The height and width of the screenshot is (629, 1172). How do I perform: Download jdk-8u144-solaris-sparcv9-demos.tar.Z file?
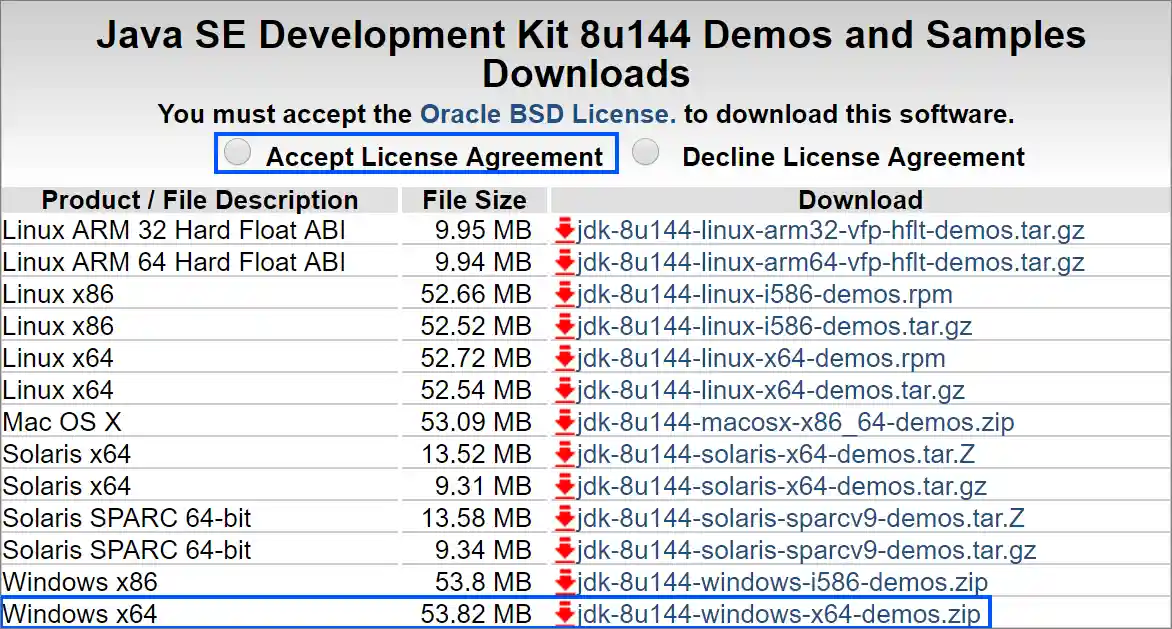(800, 519)
